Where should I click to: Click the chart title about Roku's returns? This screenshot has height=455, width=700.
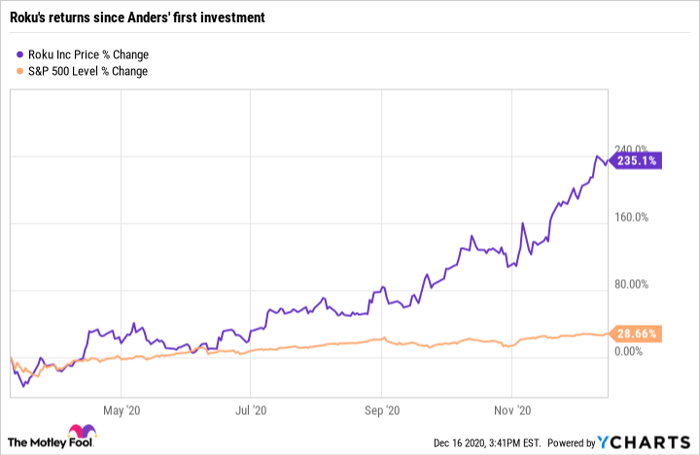click(x=135, y=14)
